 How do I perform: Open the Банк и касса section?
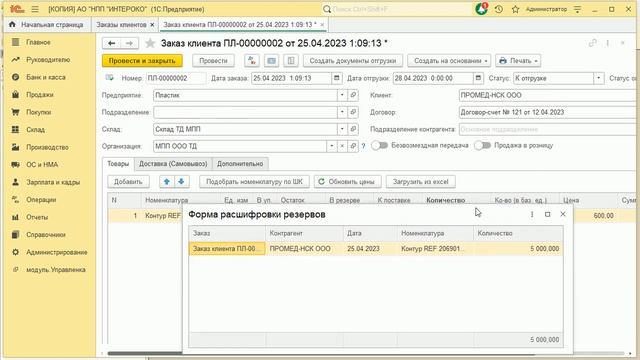coord(46,77)
